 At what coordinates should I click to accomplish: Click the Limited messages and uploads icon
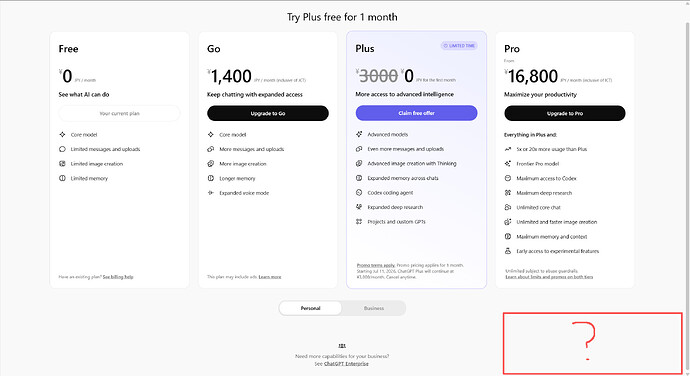click(62, 149)
